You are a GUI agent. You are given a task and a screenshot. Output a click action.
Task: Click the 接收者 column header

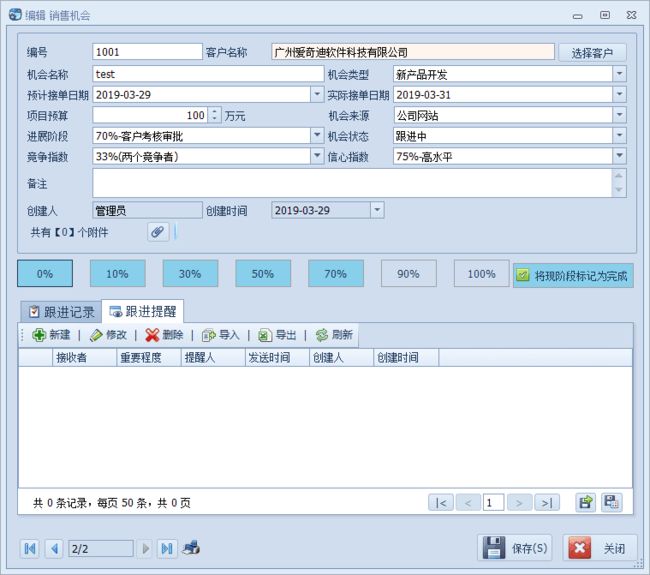point(84,357)
